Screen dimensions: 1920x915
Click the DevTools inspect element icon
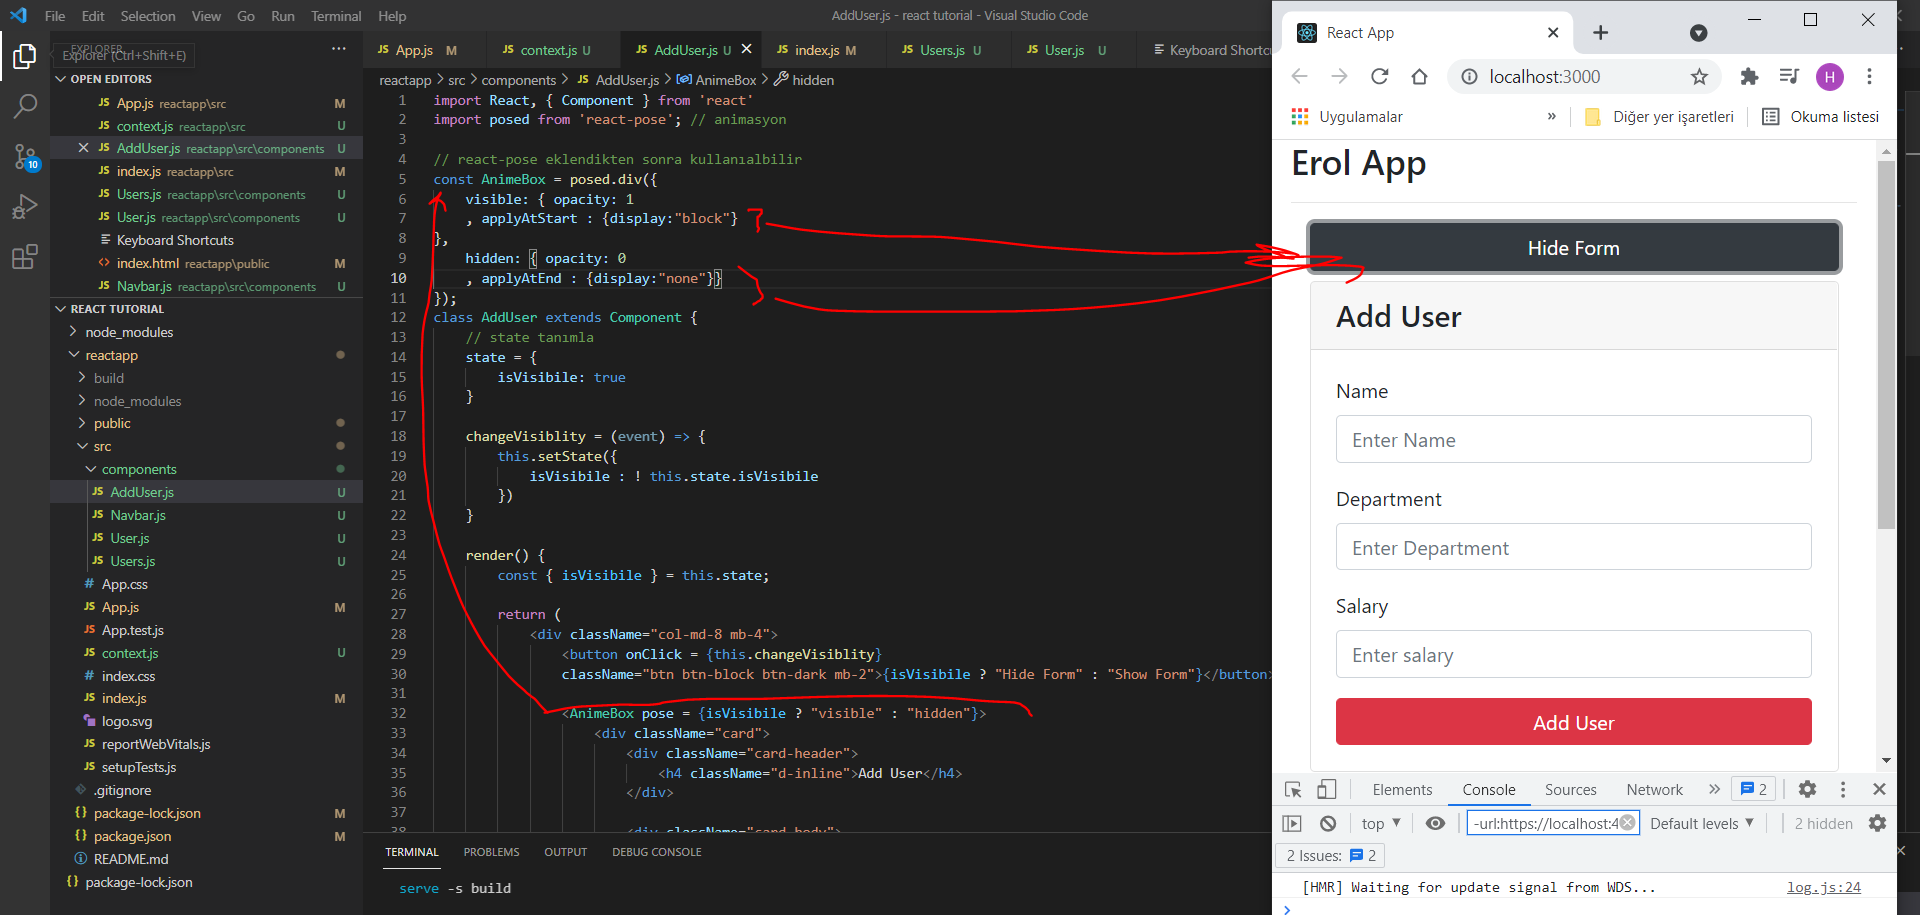pyautogui.click(x=1293, y=790)
